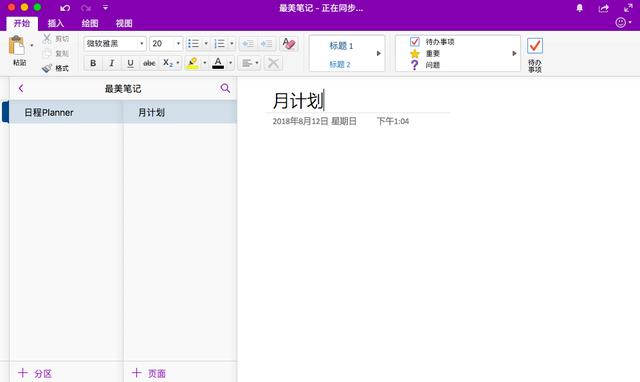Click the 月计划 page title field

tap(298, 101)
